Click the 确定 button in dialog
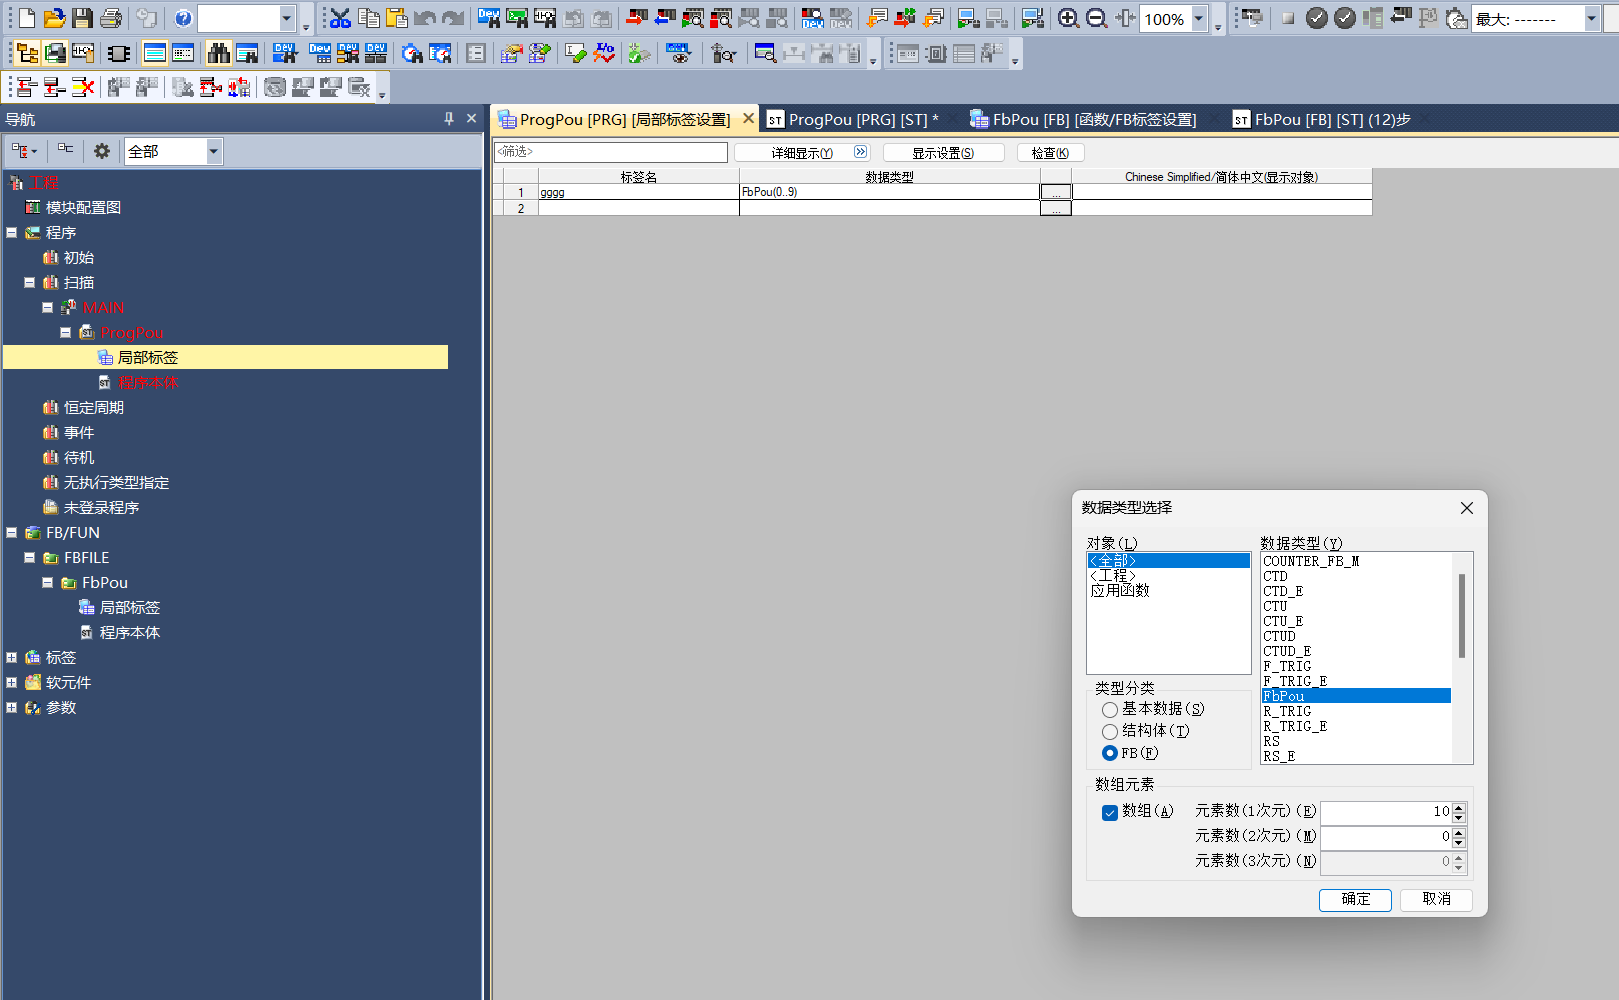Viewport: 1619px width, 1000px height. point(1355,899)
